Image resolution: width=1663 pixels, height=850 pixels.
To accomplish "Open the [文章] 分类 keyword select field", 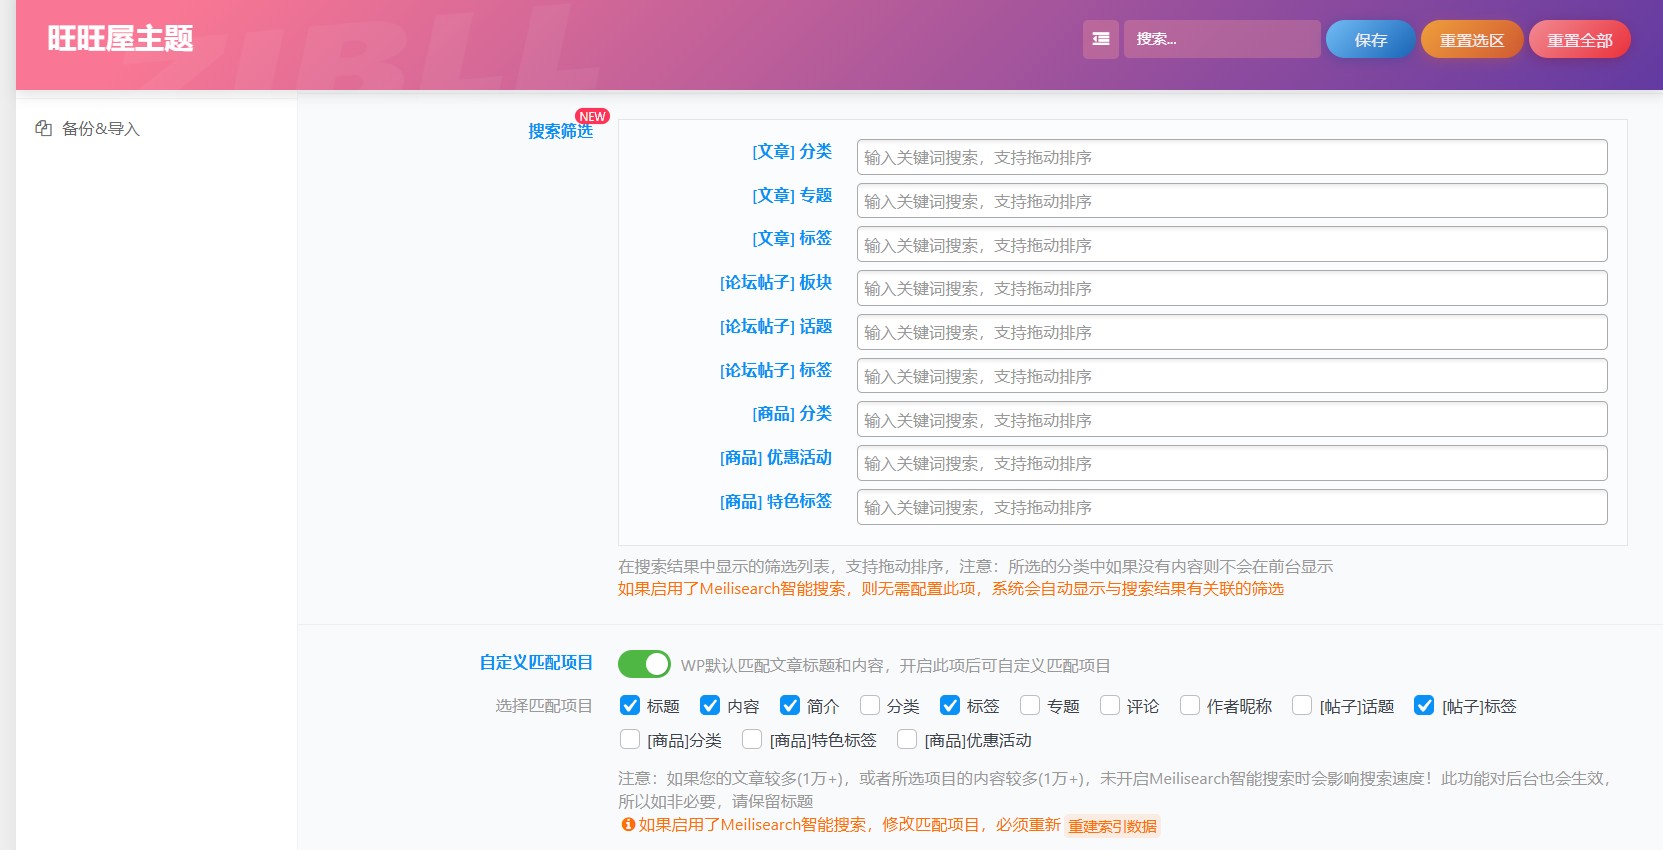I will 1232,157.
